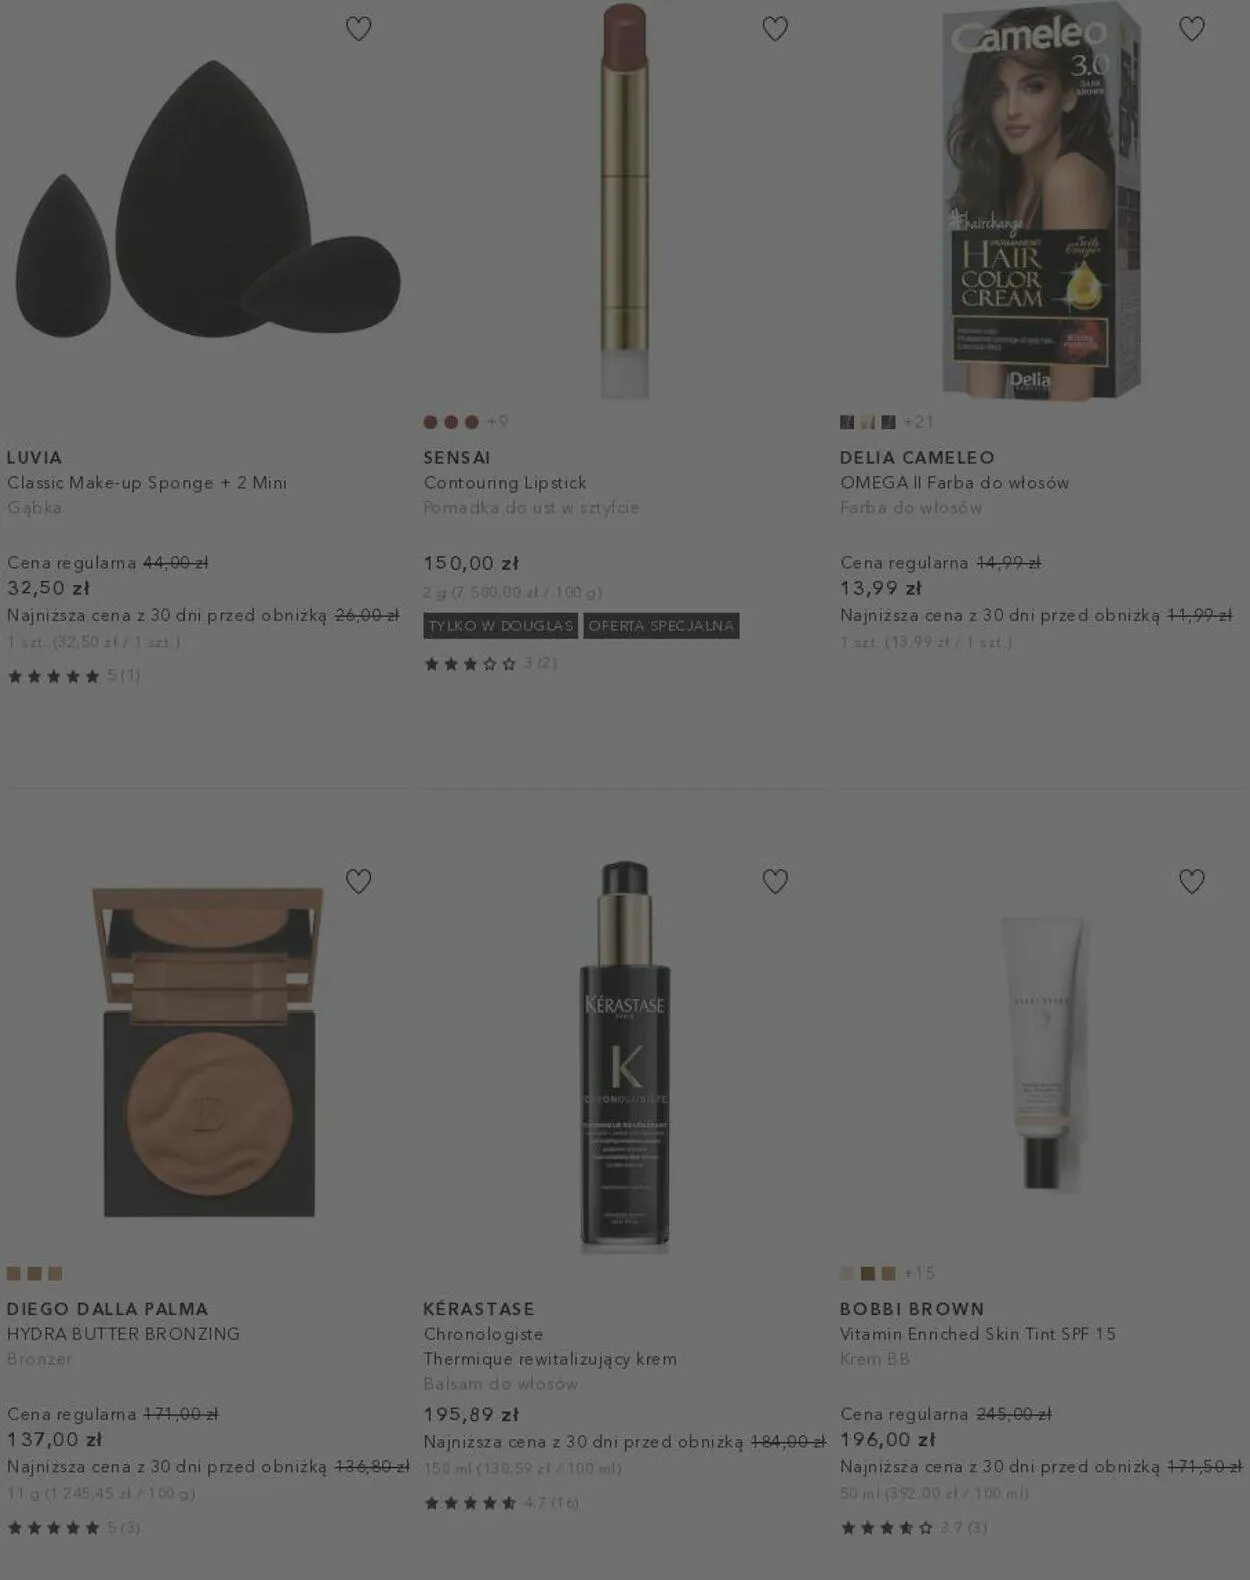1250x1580 pixels.
Task: Show +9 more Sensai shades
Action: click(x=497, y=422)
